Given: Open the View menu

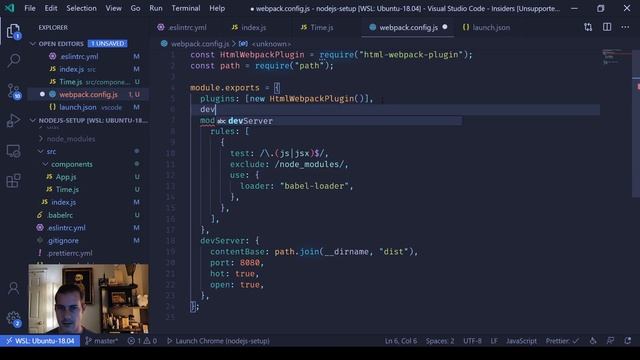Looking at the screenshot, I should click(x=113, y=8).
